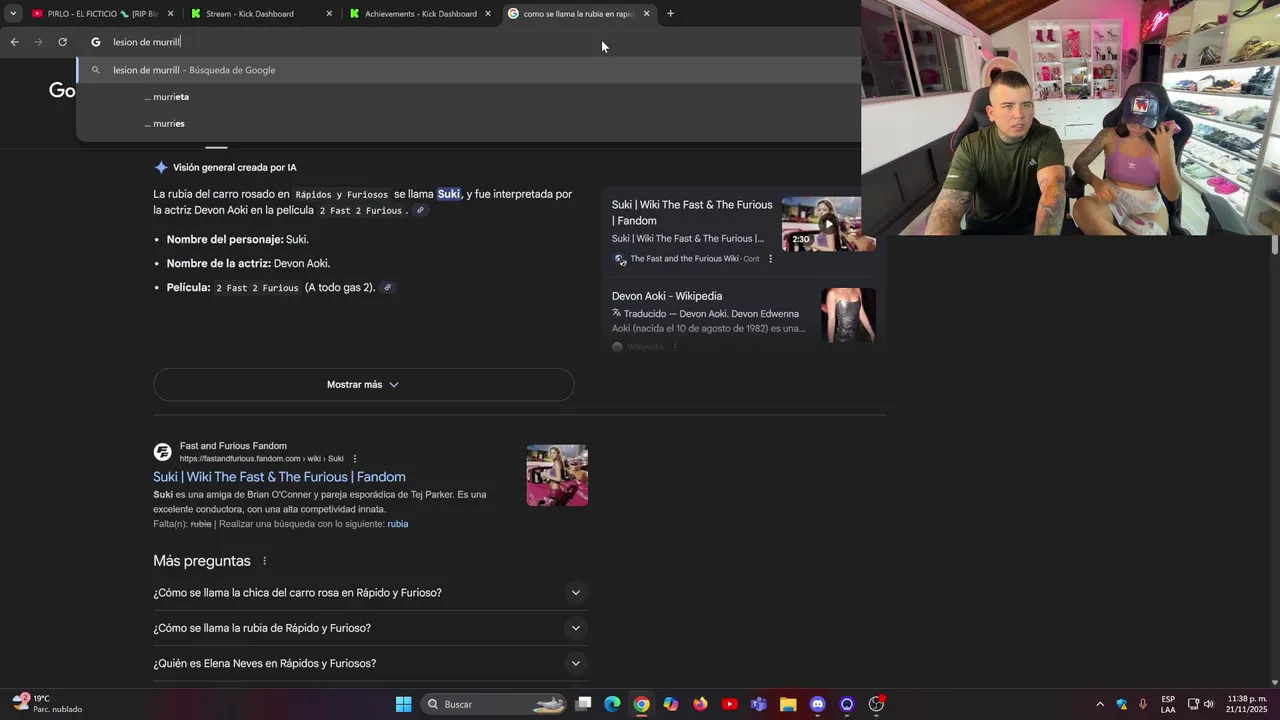
Task: Open volume control in system tray
Action: click(x=1209, y=704)
